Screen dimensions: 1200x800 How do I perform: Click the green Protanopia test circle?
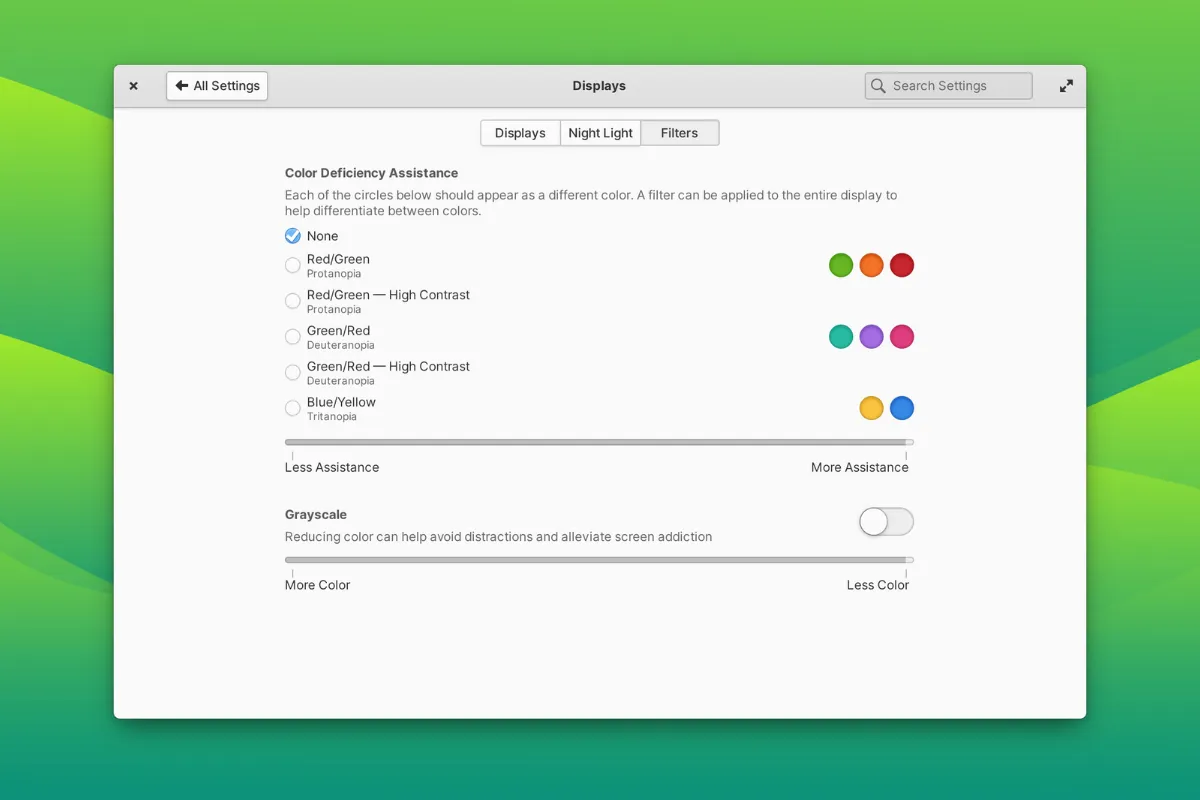[x=841, y=265]
